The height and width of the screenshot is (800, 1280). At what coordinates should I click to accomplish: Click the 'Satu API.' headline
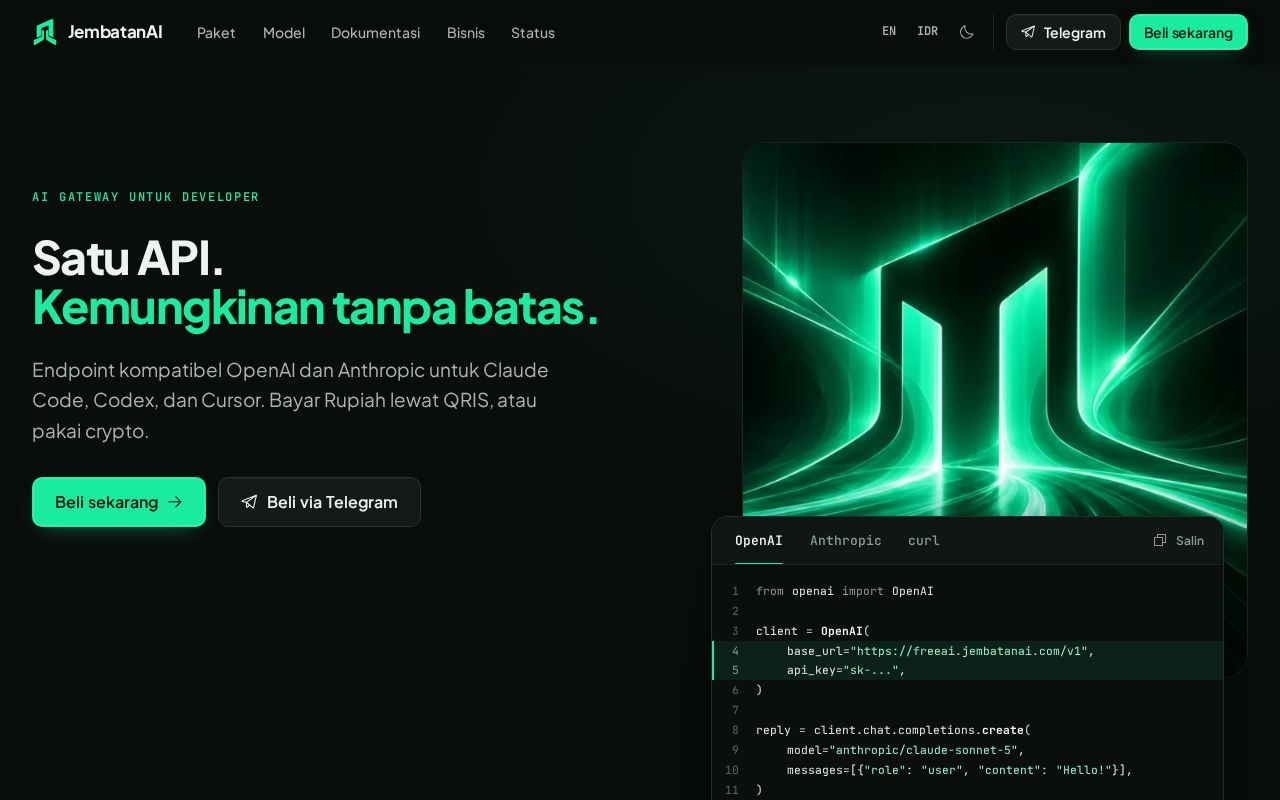(x=128, y=258)
